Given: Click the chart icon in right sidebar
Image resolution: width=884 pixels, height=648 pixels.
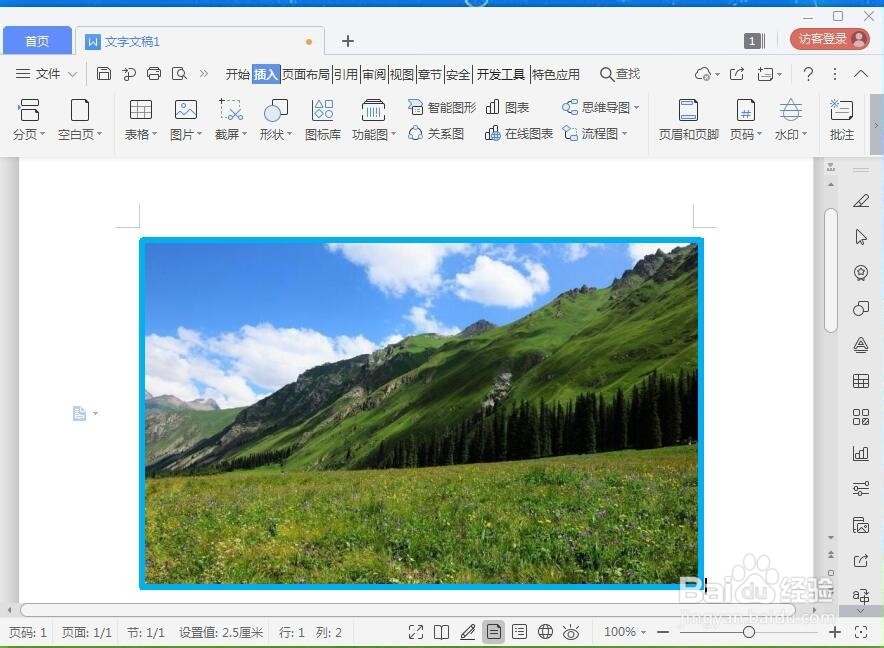Looking at the screenshot, I should [861, 453].
